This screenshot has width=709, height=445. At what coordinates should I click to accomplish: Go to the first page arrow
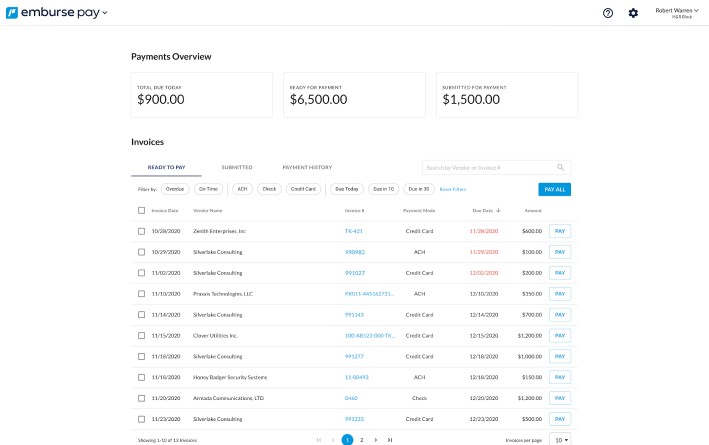coord(319,440)
